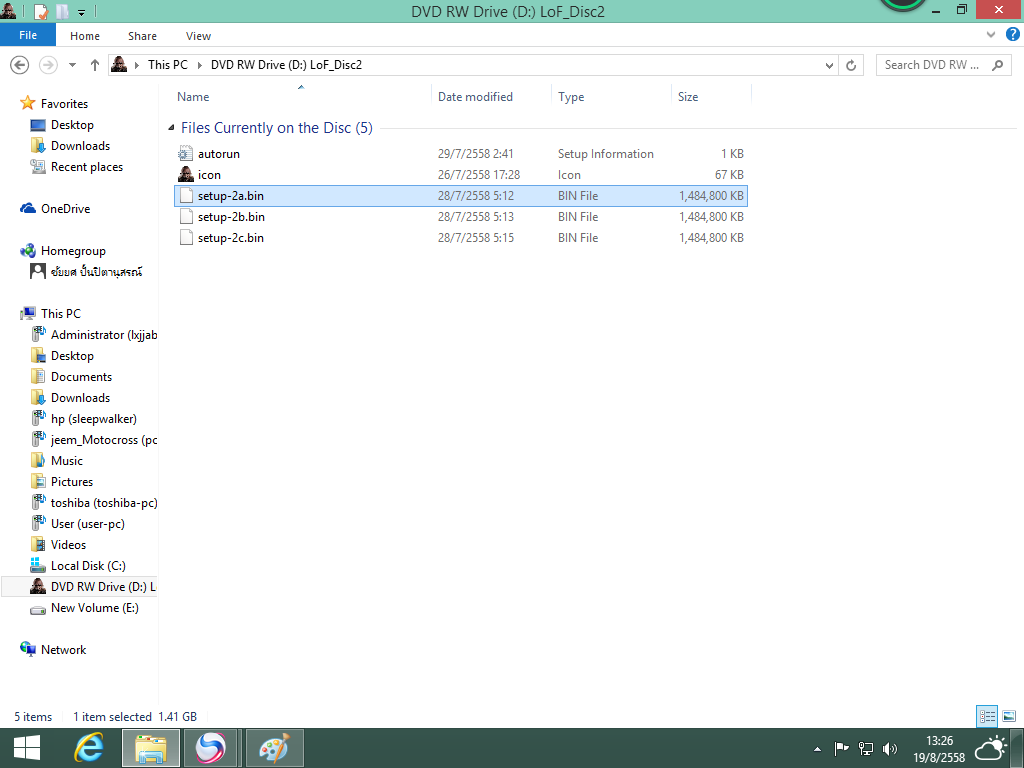Click the Back navigation arrow
1024x768 pixels.
pyautogui.click(x=19, y=65)
